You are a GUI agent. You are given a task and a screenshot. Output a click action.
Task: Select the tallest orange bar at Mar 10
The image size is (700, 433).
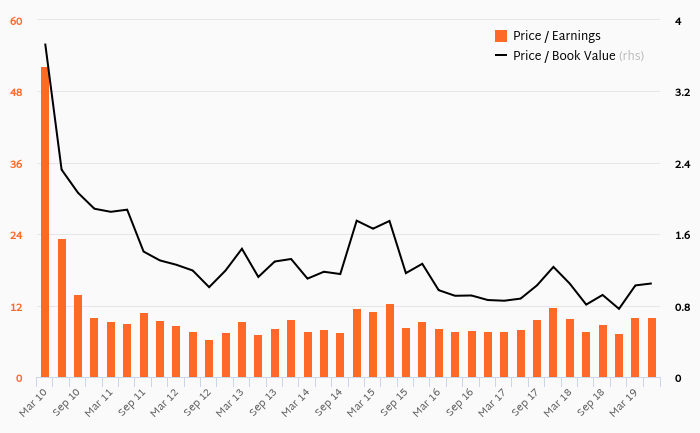pyautogui.click(x=45, y=222)
